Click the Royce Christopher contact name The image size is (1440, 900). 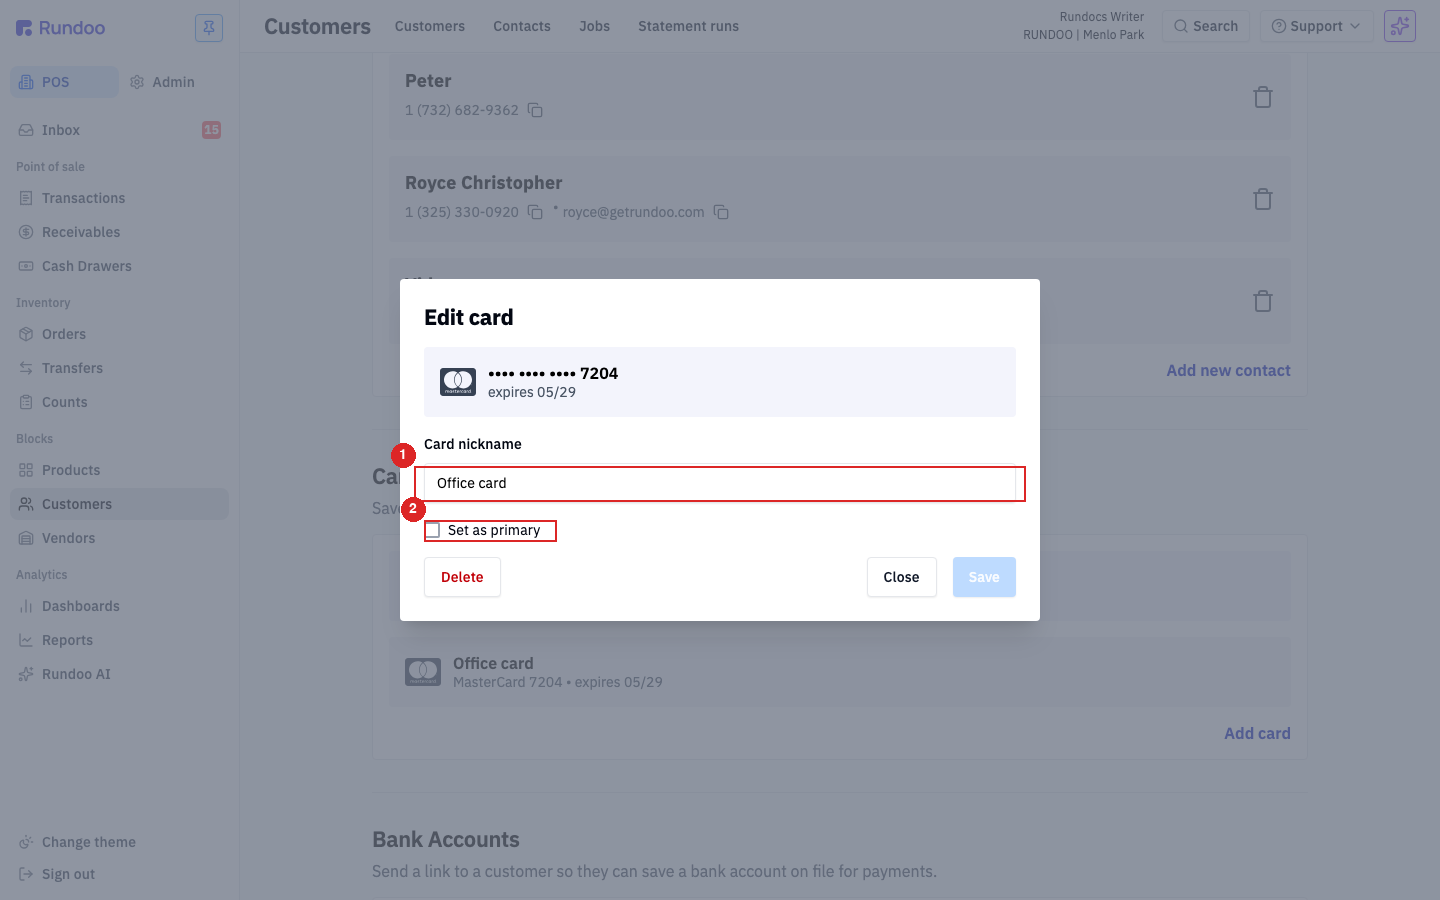click(x=484, y=183)
